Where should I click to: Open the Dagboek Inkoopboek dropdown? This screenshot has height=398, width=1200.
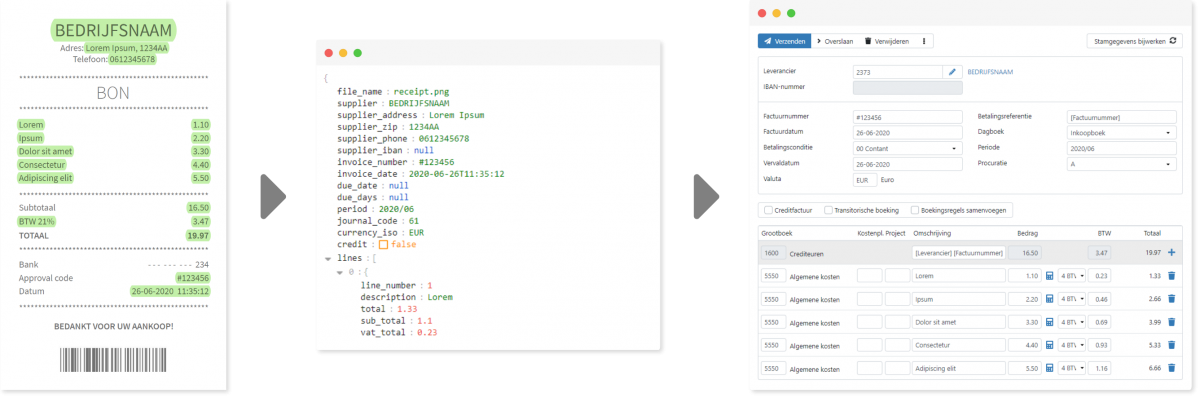pos(1121,132)
